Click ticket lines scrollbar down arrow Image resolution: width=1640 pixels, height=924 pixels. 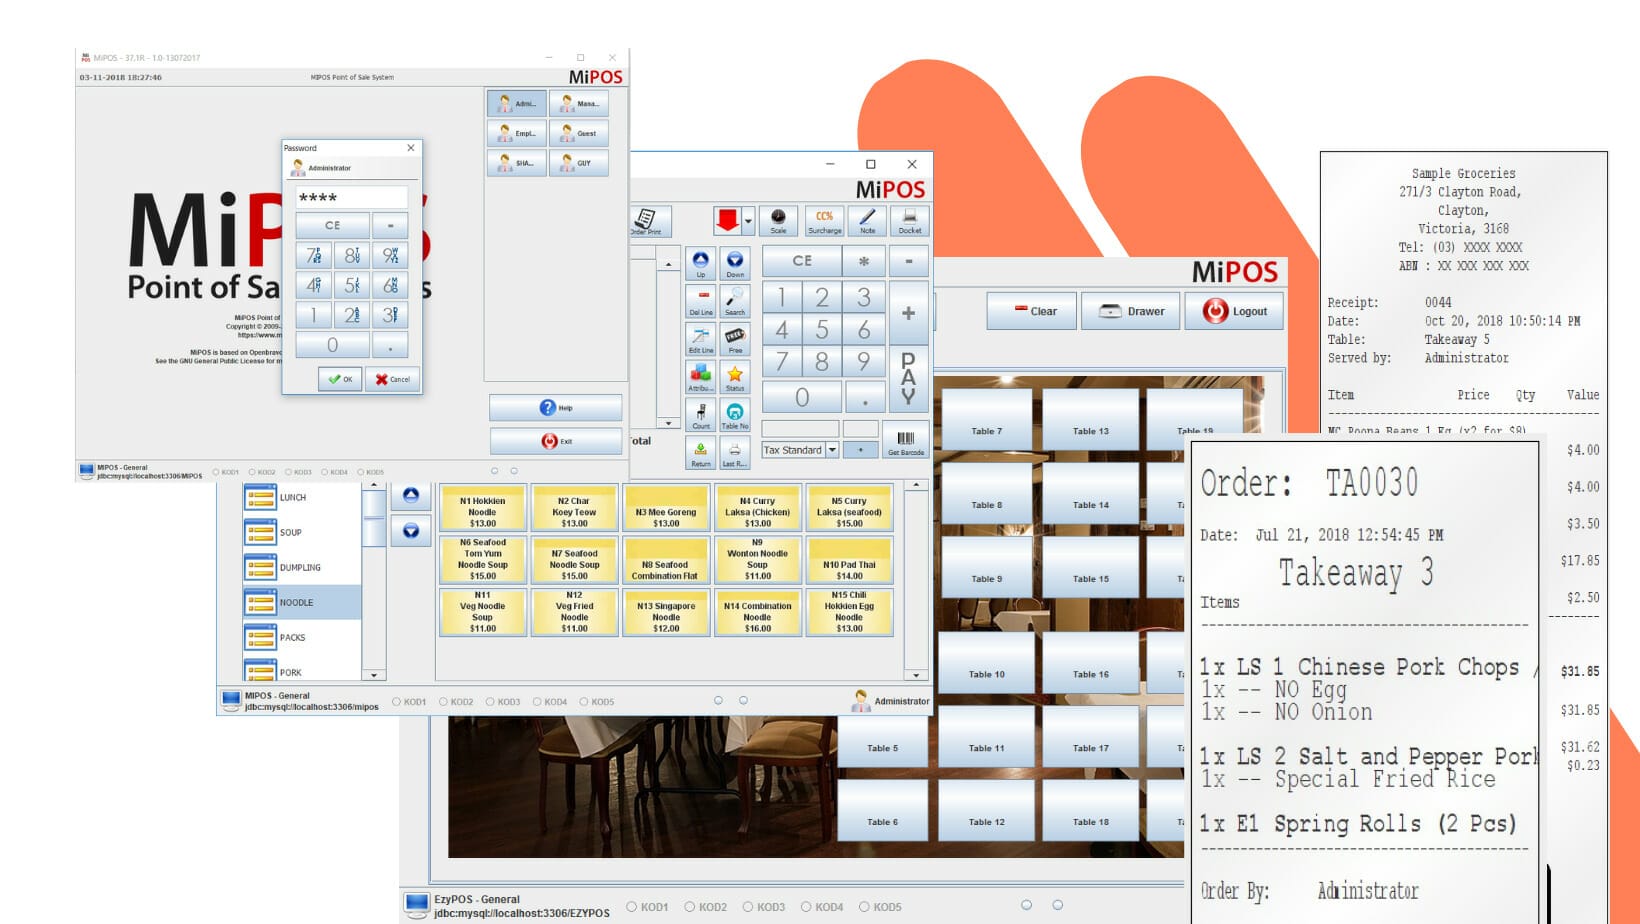(668, 424)
